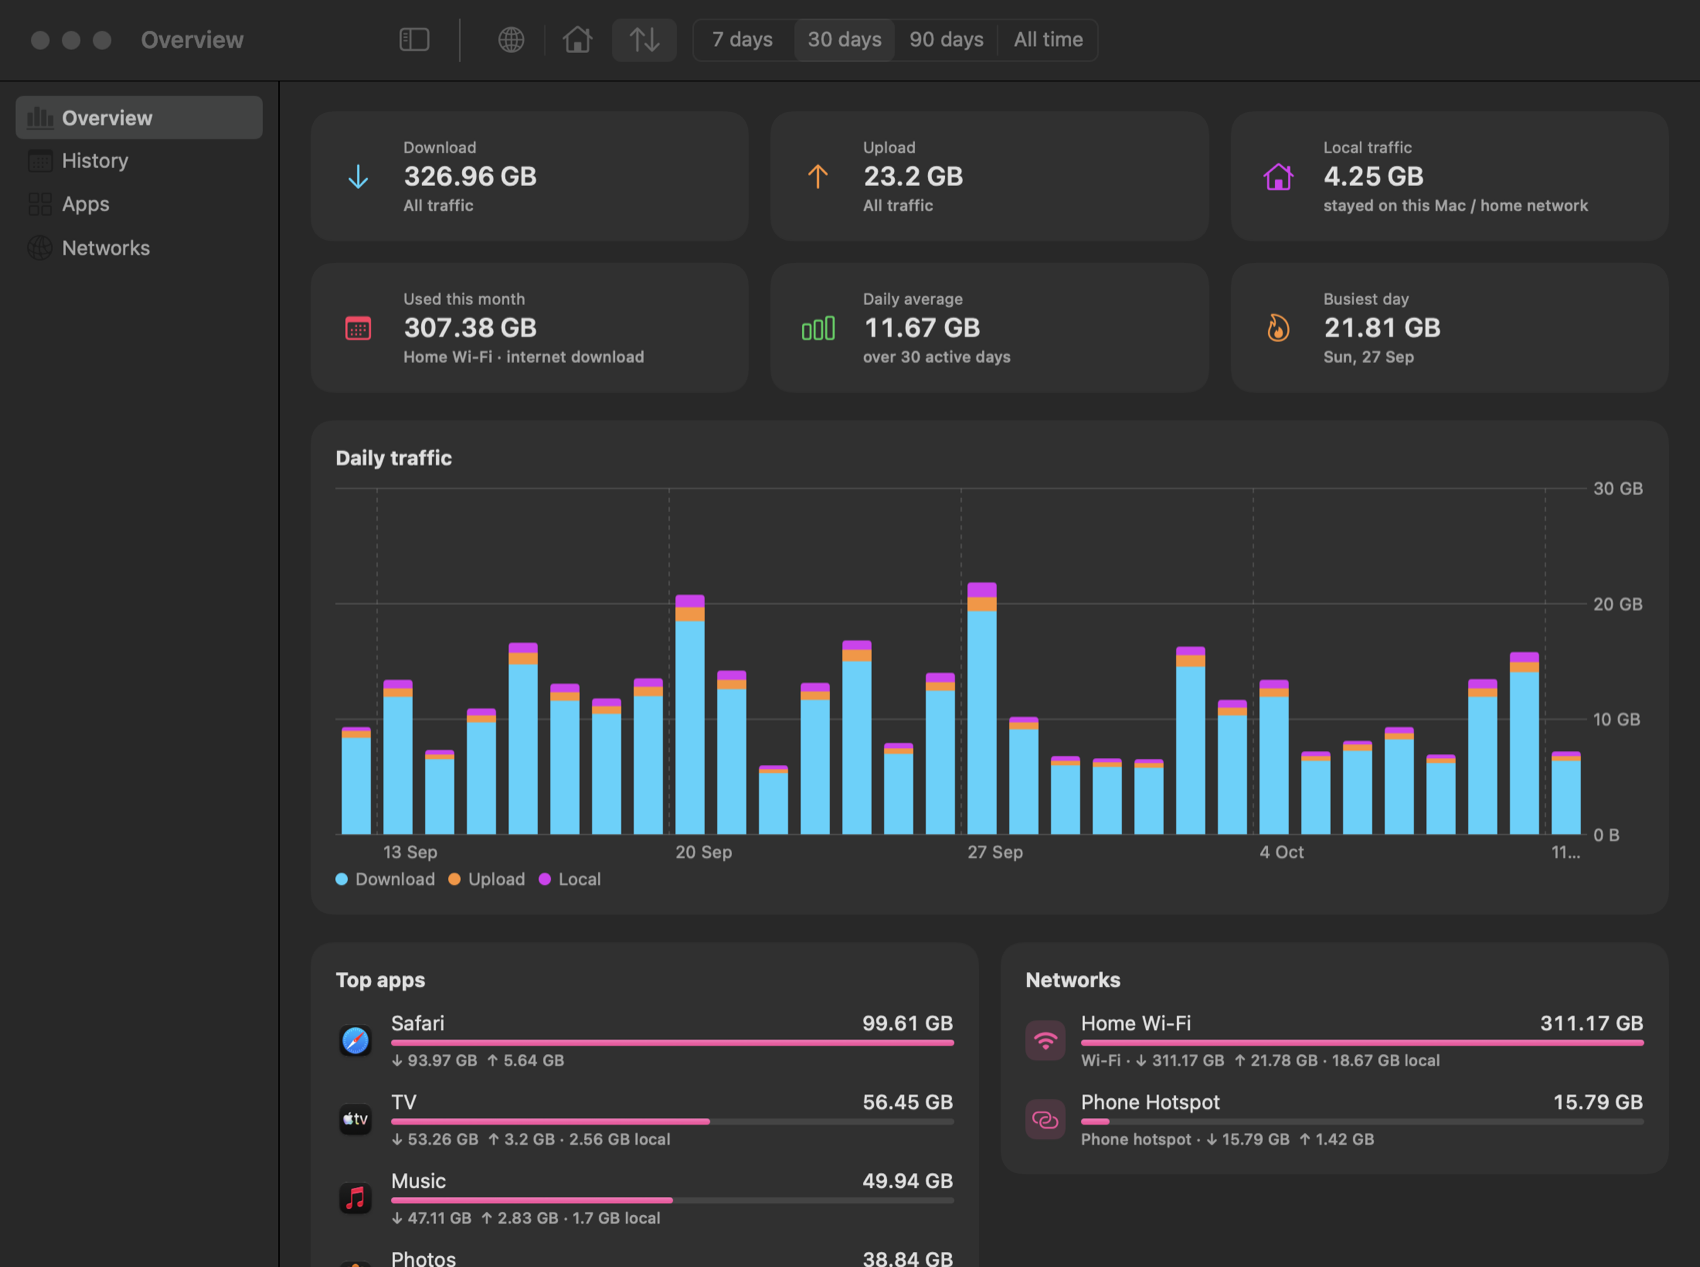Click the Phone Hotspot 15.79 GB total
This screenshot has width=1700, height=1267.
pyautogui.click(x=1597, y=1102)
